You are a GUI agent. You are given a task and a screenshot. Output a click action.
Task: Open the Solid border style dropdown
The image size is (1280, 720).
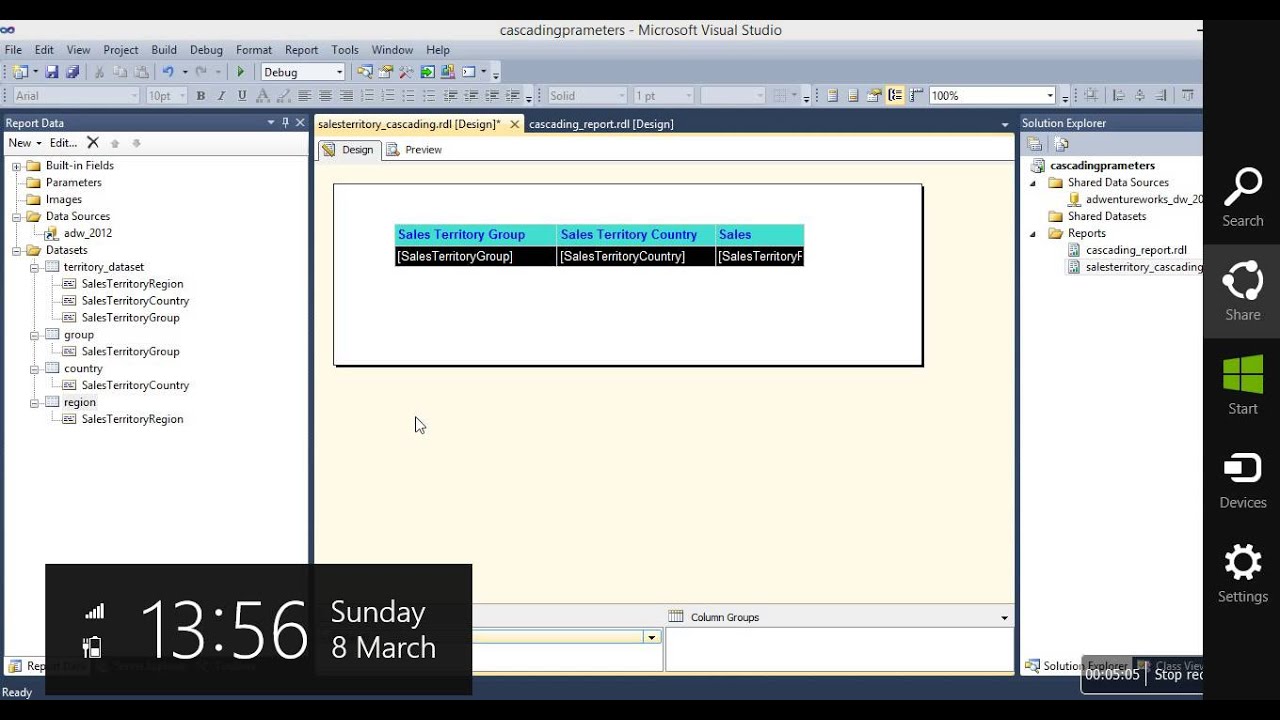point(621,96)
